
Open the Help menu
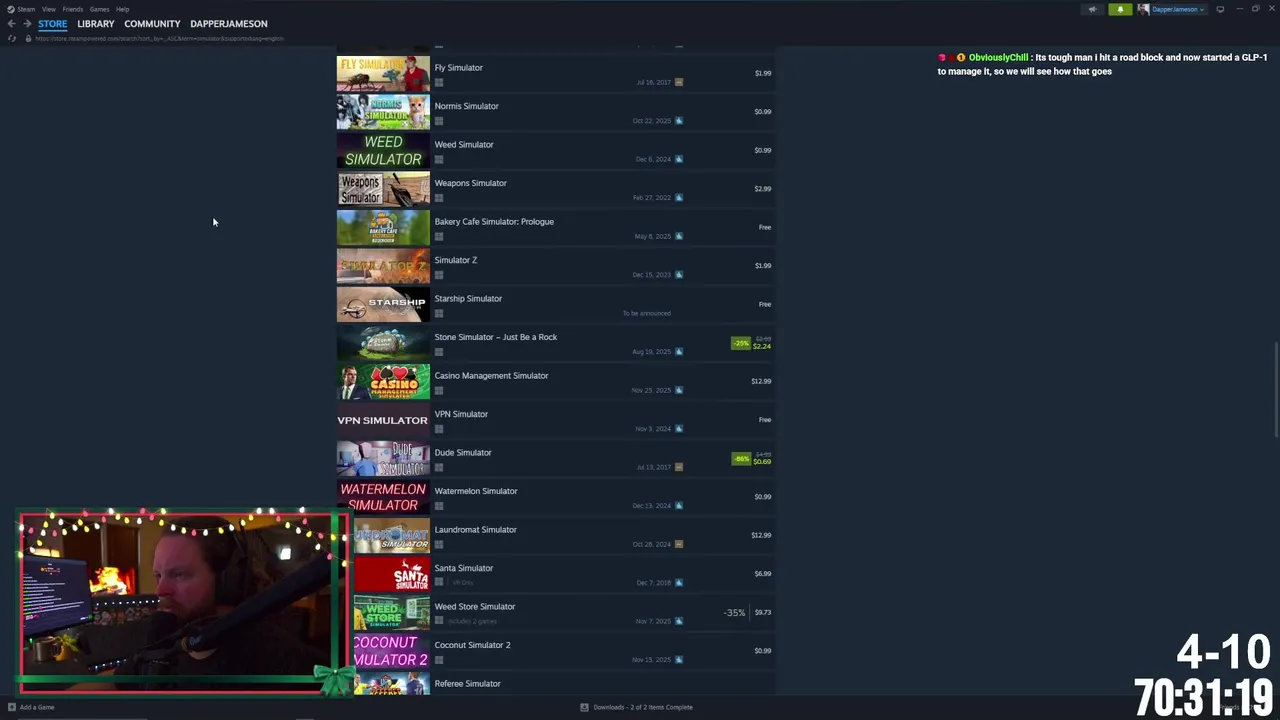122,9
